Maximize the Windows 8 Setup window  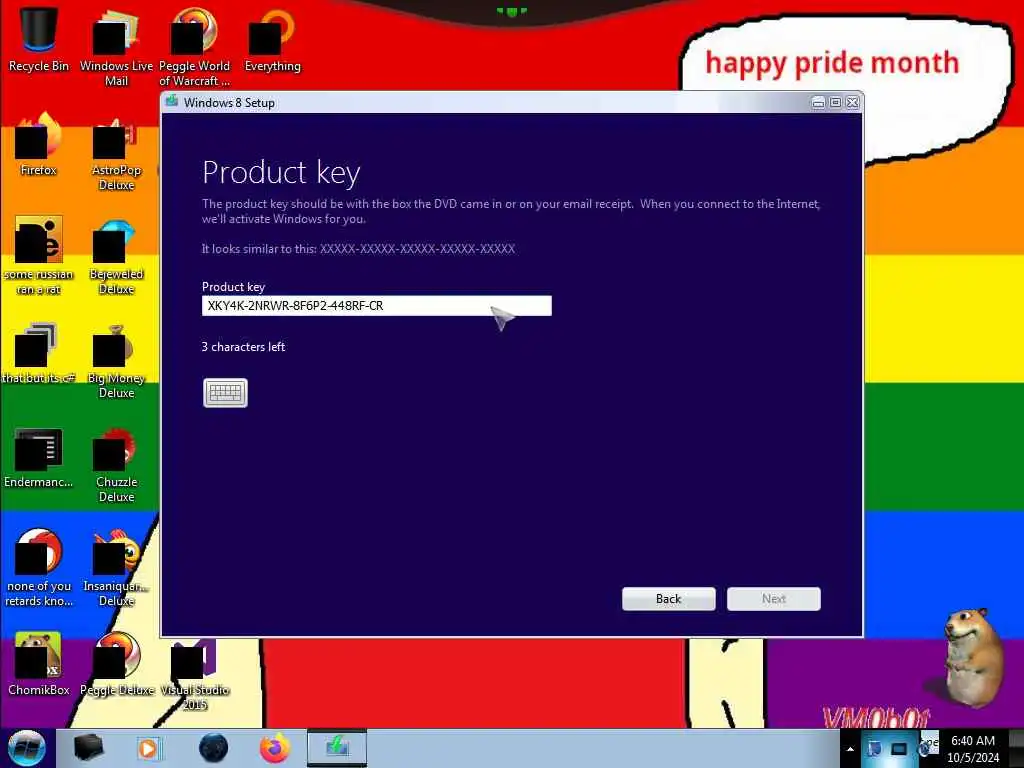pos(835,103)
